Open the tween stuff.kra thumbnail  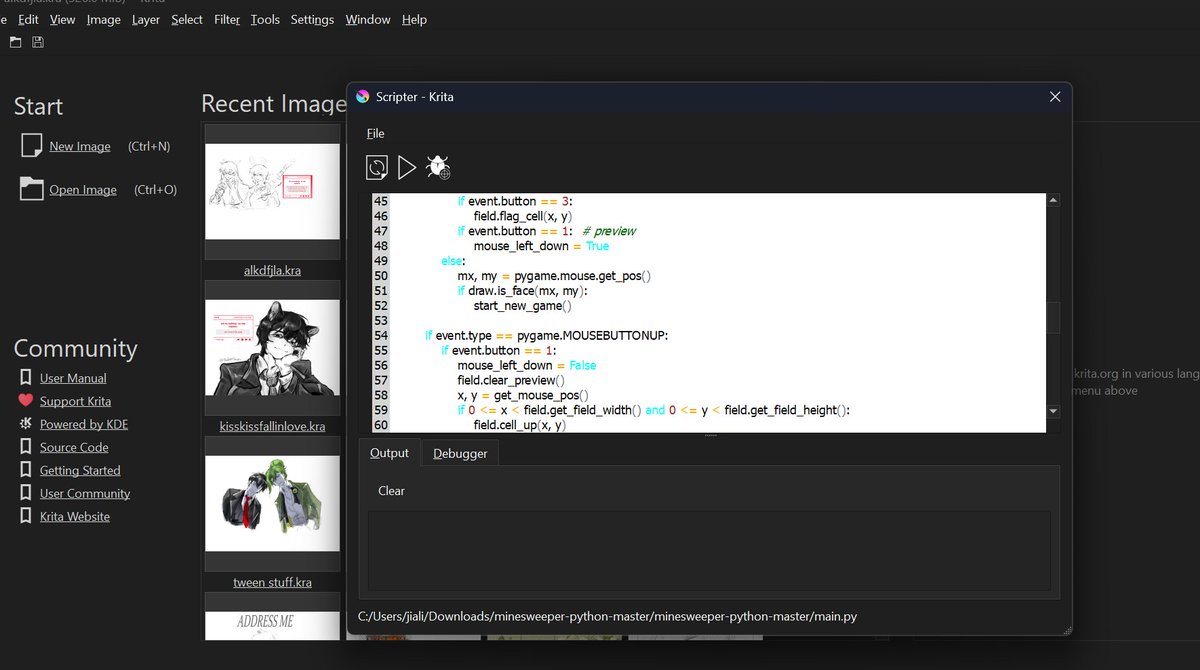[x=273, y=503]
